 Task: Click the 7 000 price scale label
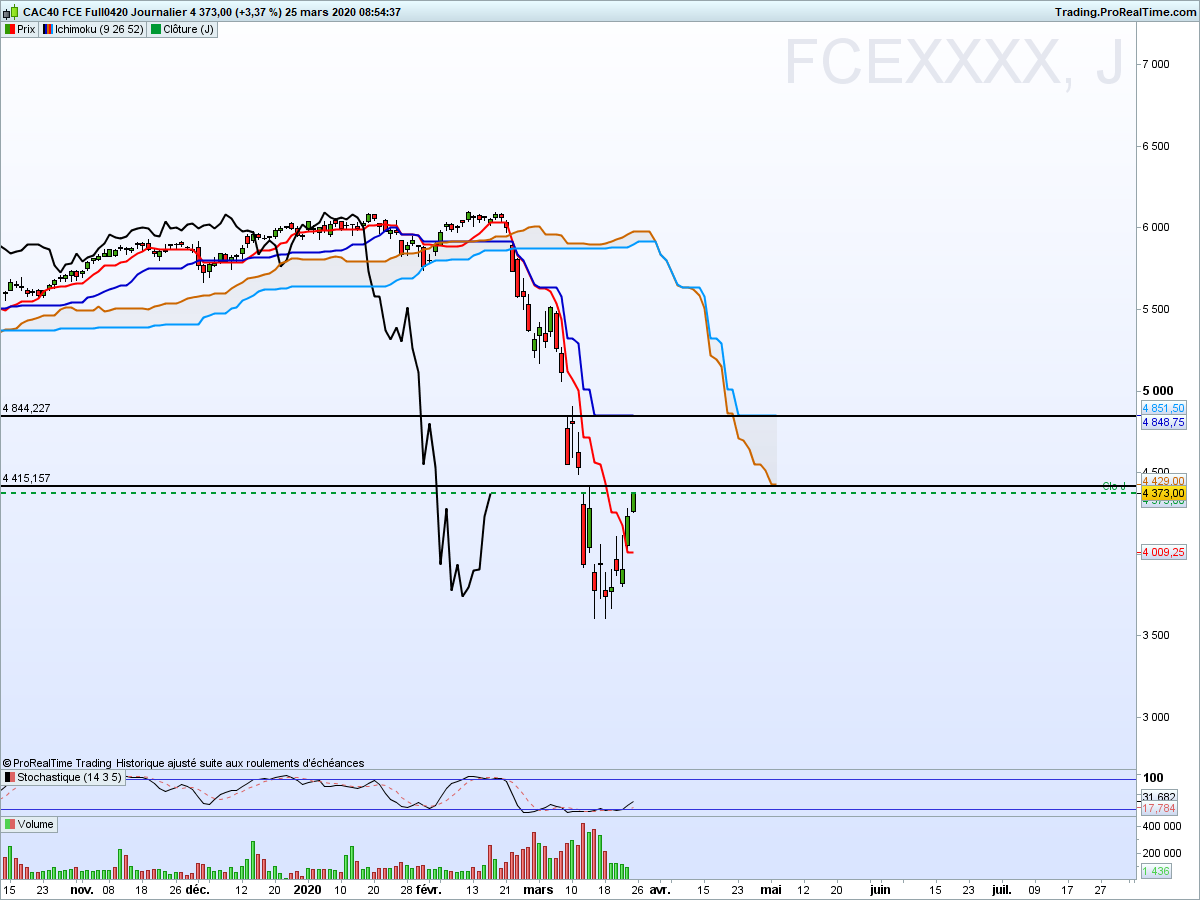point(1155,64)
